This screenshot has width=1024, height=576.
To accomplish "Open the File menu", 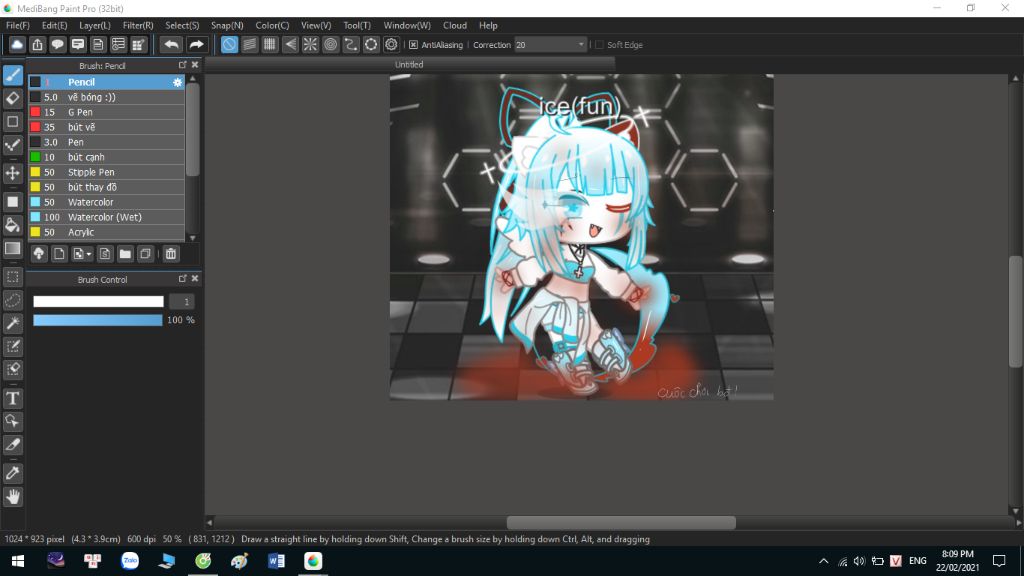I will tap(18, 25).
